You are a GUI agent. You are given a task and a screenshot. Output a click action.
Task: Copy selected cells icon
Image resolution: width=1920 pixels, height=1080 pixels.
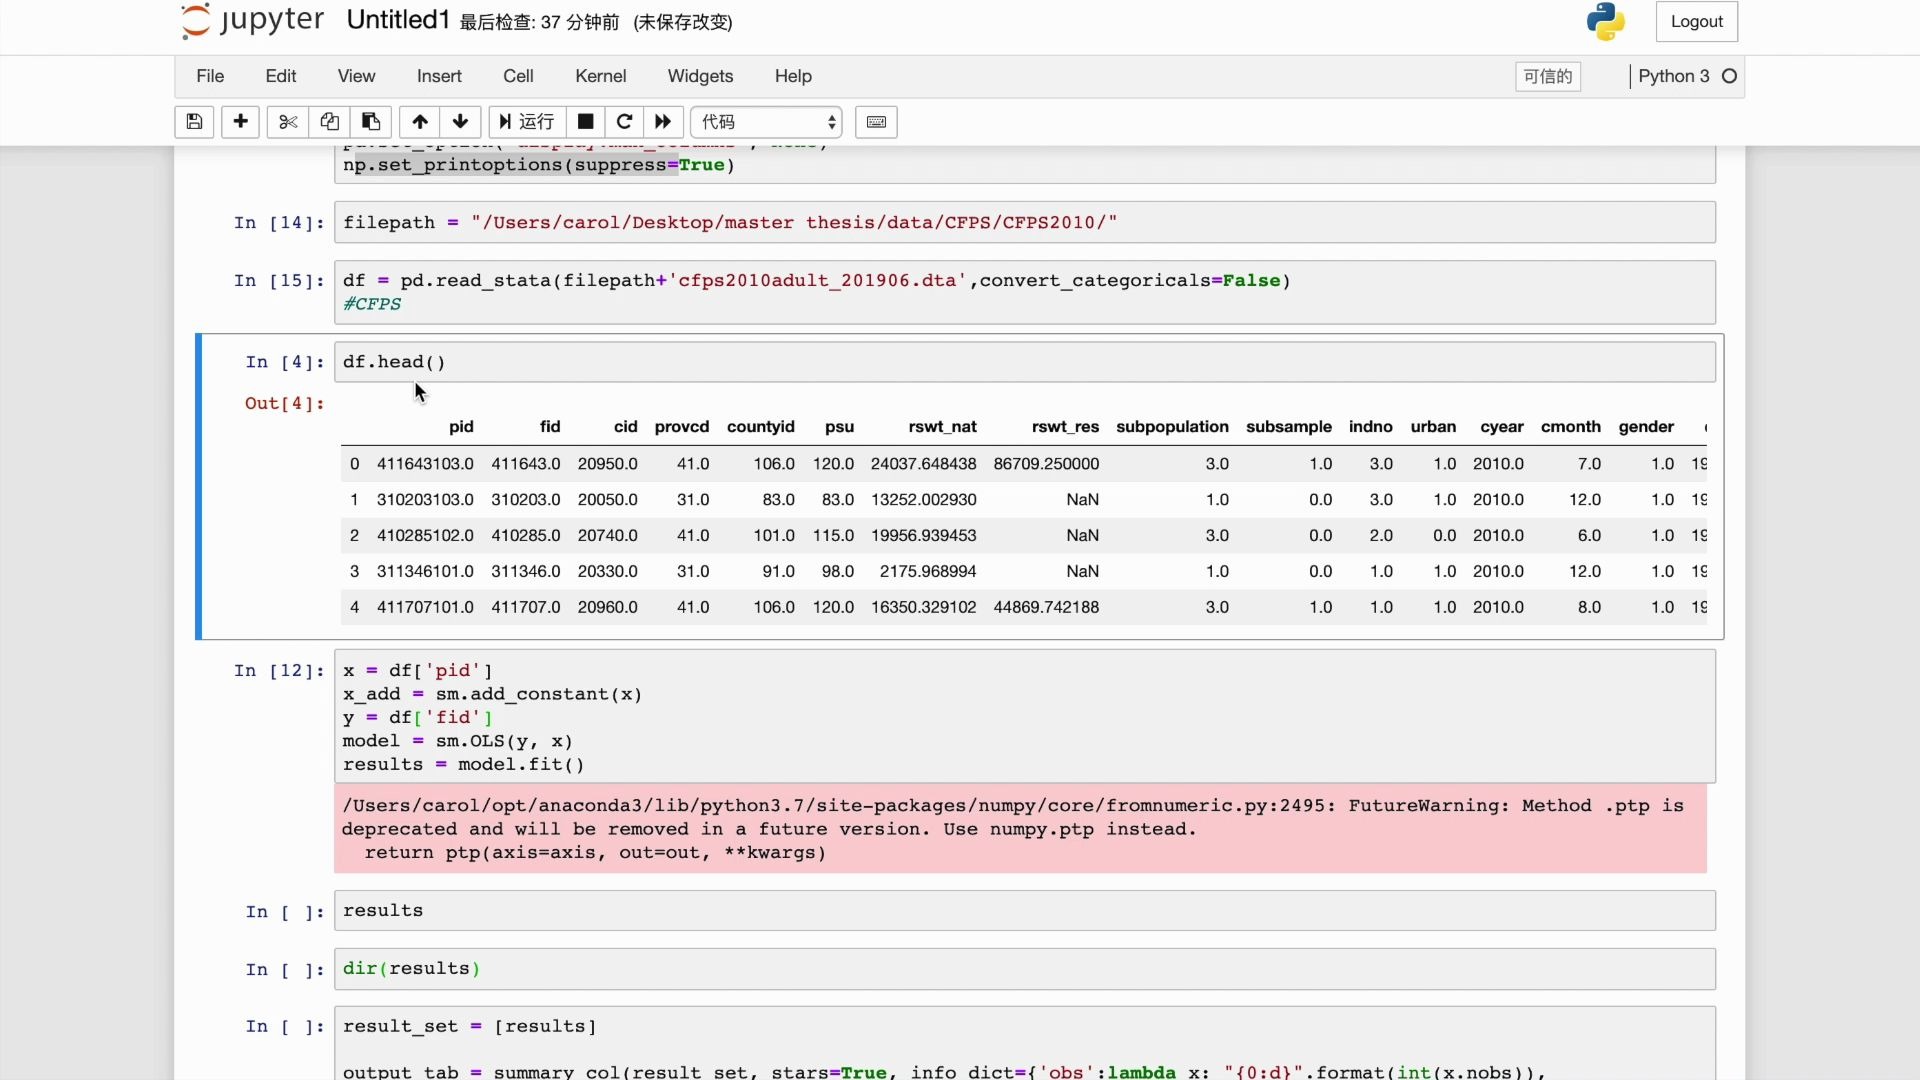click(x=329, y=122)
